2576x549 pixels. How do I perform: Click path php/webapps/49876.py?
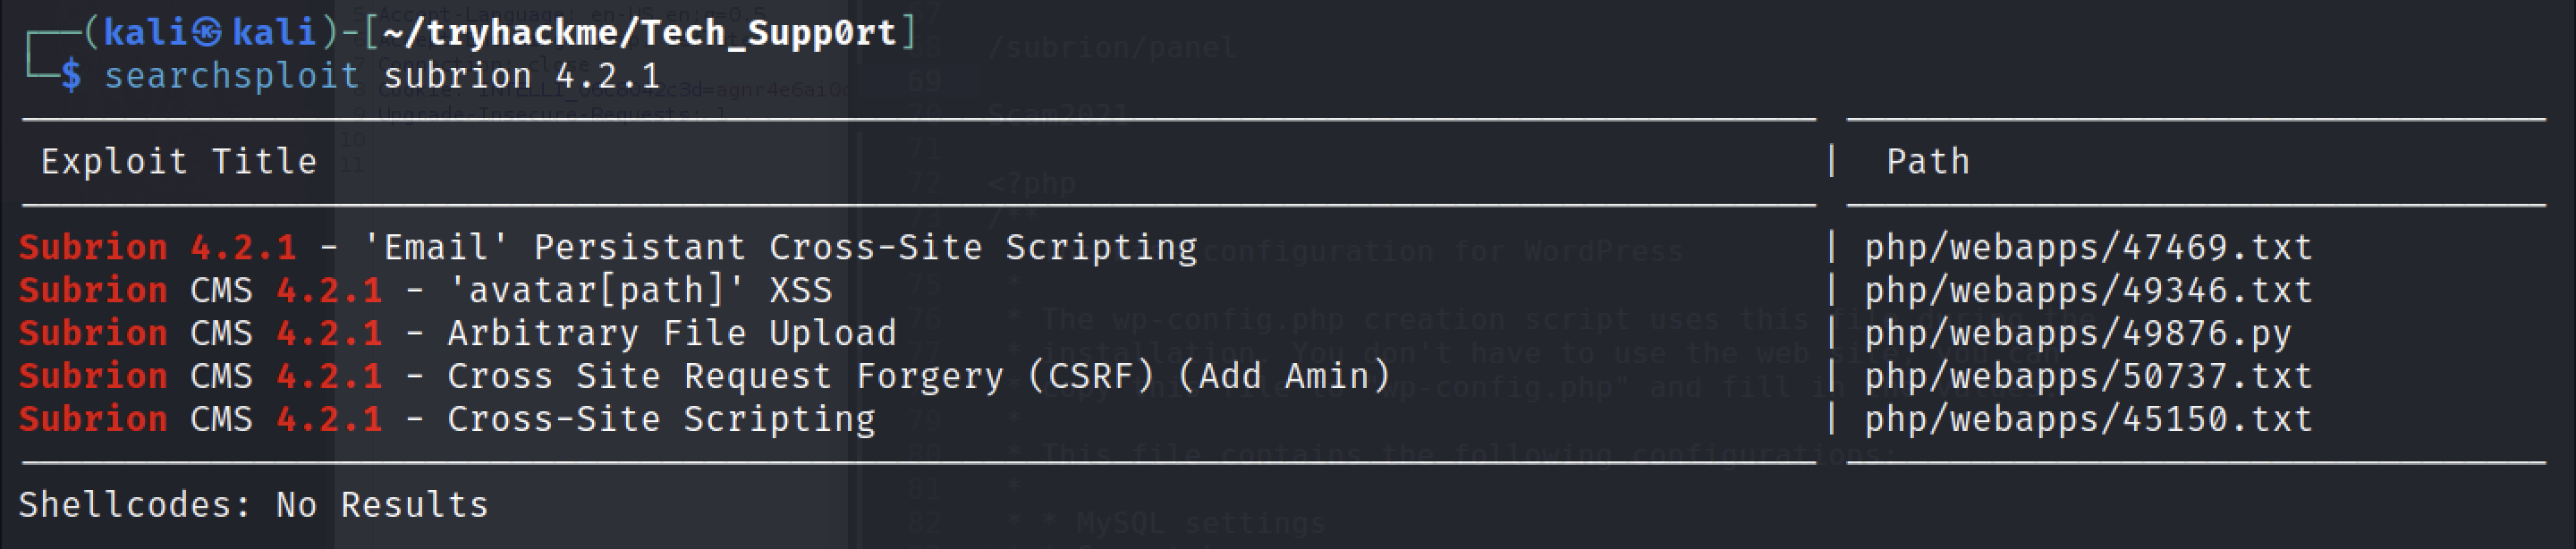tap(2078, 333)
